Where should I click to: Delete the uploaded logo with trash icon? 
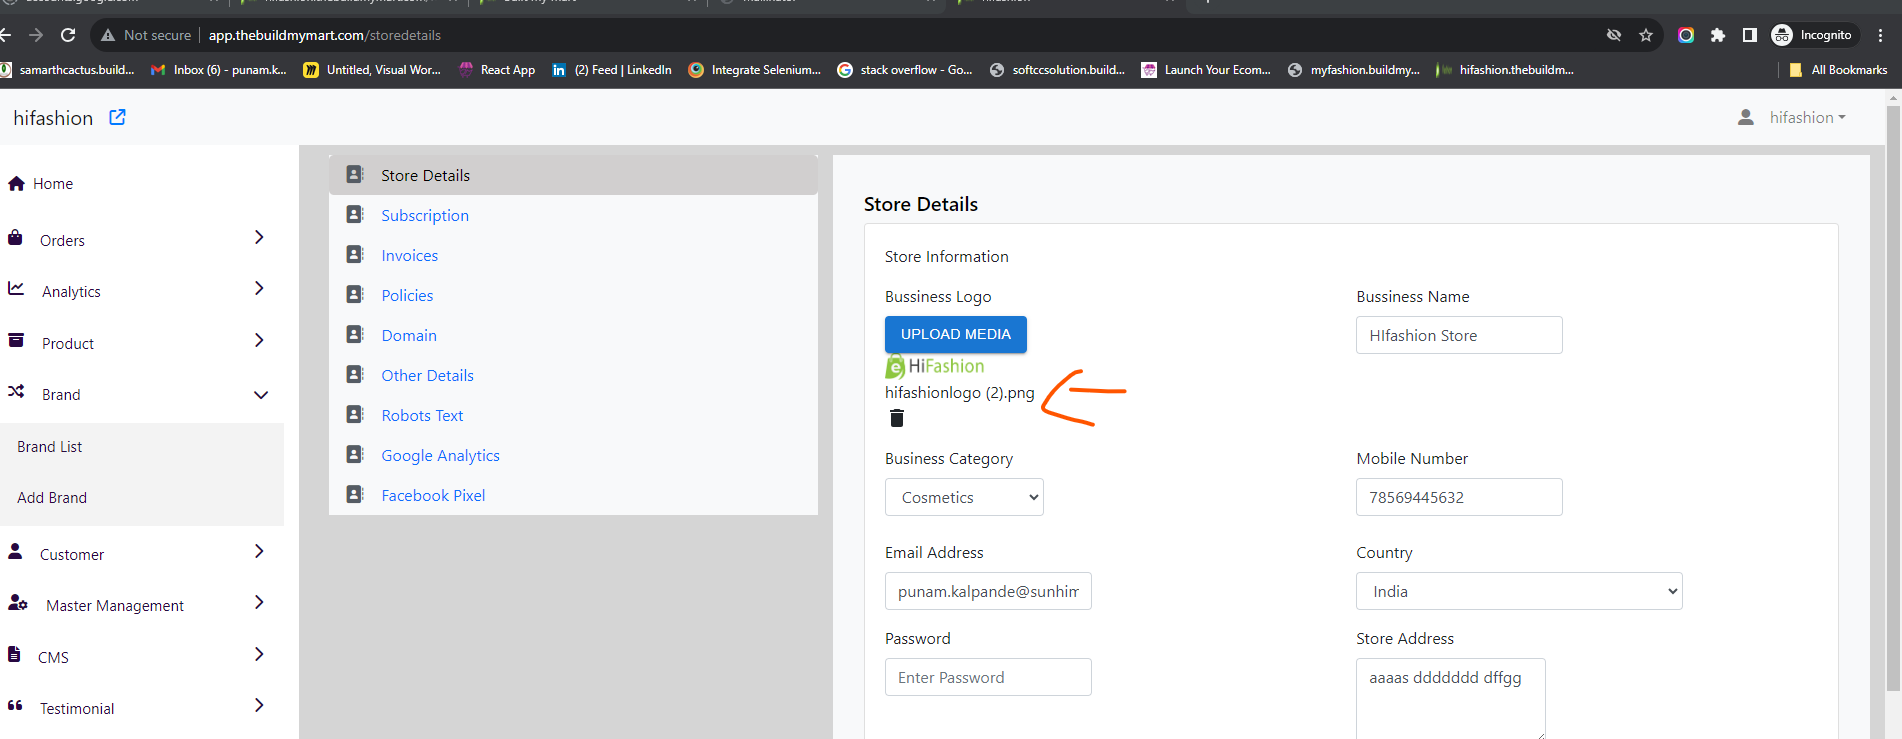point(897,418)
